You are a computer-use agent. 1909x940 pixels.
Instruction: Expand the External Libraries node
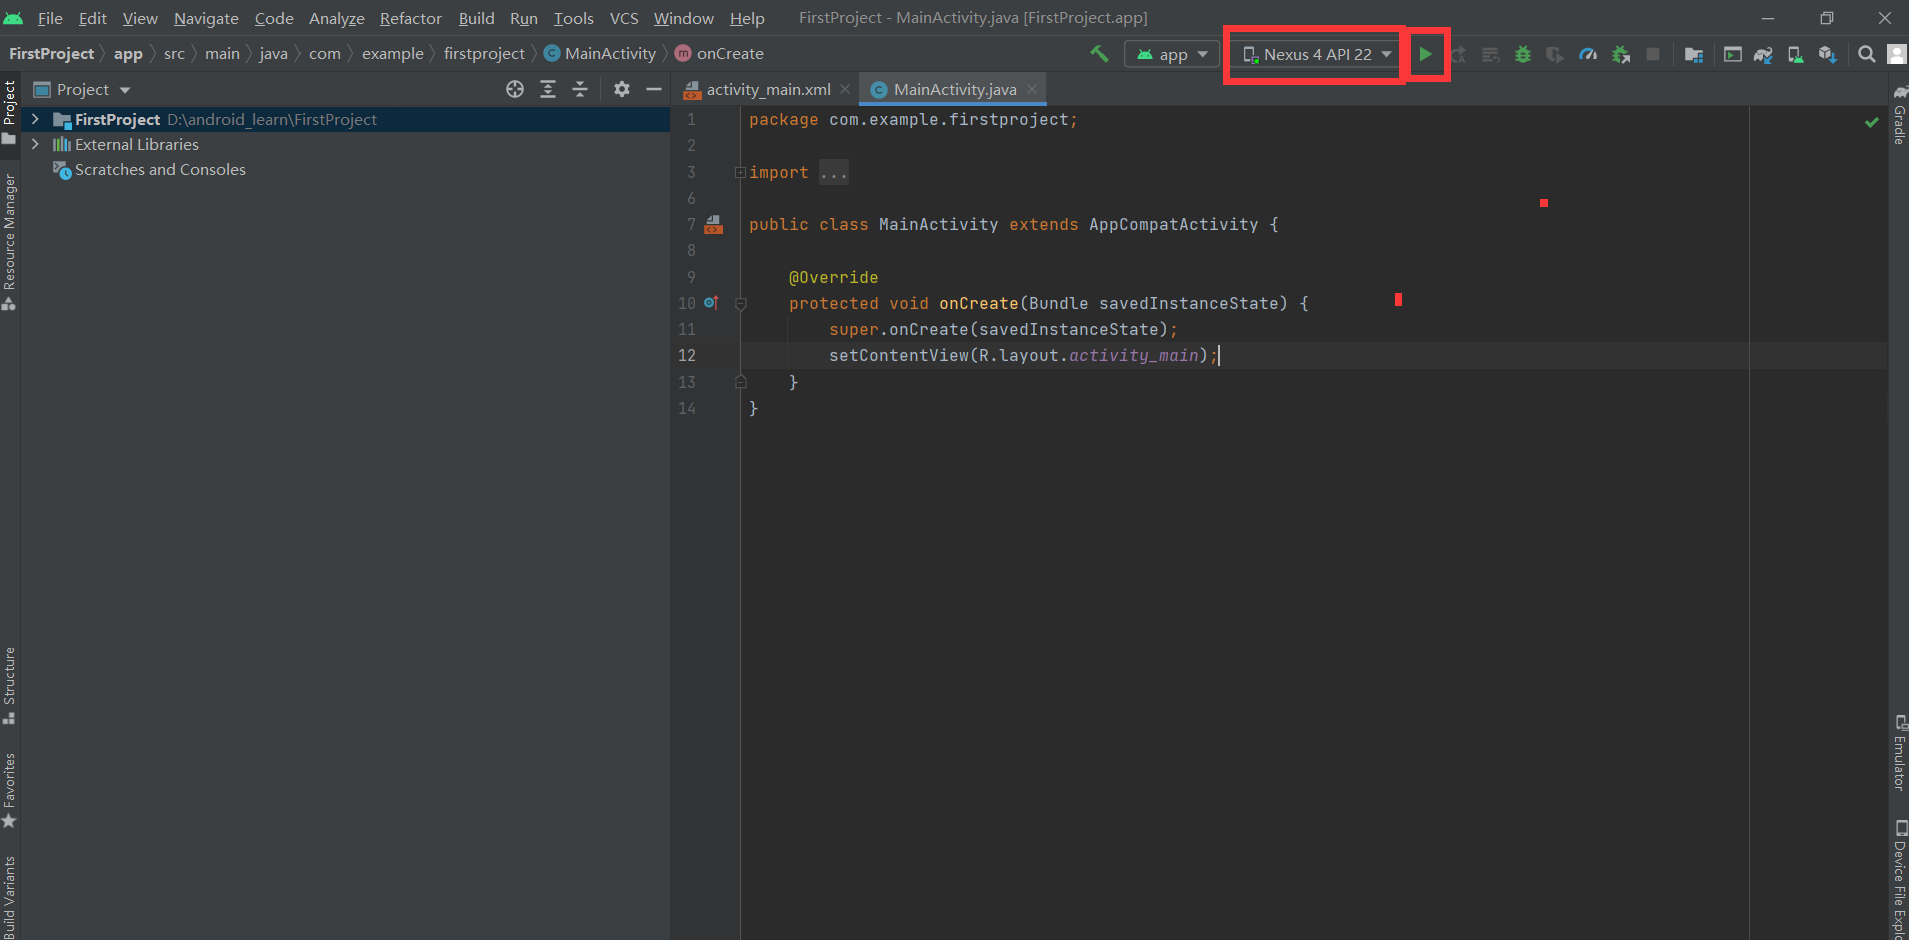35,144
